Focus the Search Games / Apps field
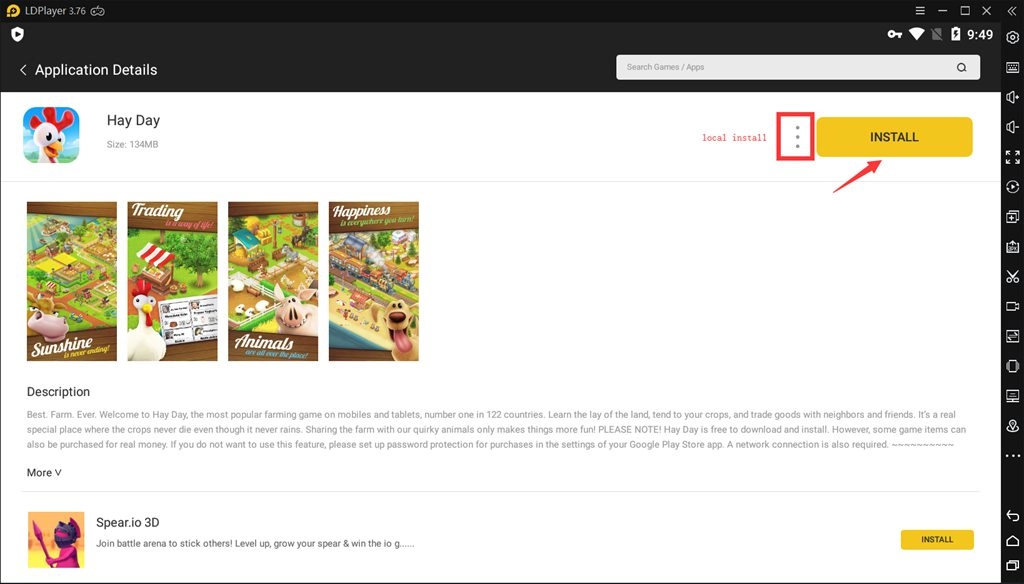Screen dimensions: 1024x584 tap(797, 67)
